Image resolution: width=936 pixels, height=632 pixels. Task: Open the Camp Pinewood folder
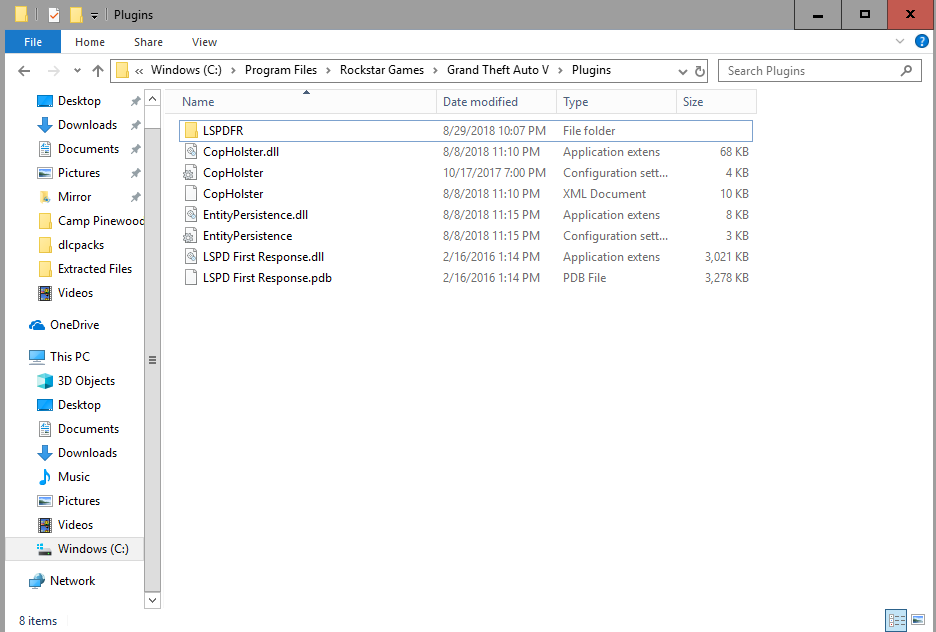coord(91,221)
